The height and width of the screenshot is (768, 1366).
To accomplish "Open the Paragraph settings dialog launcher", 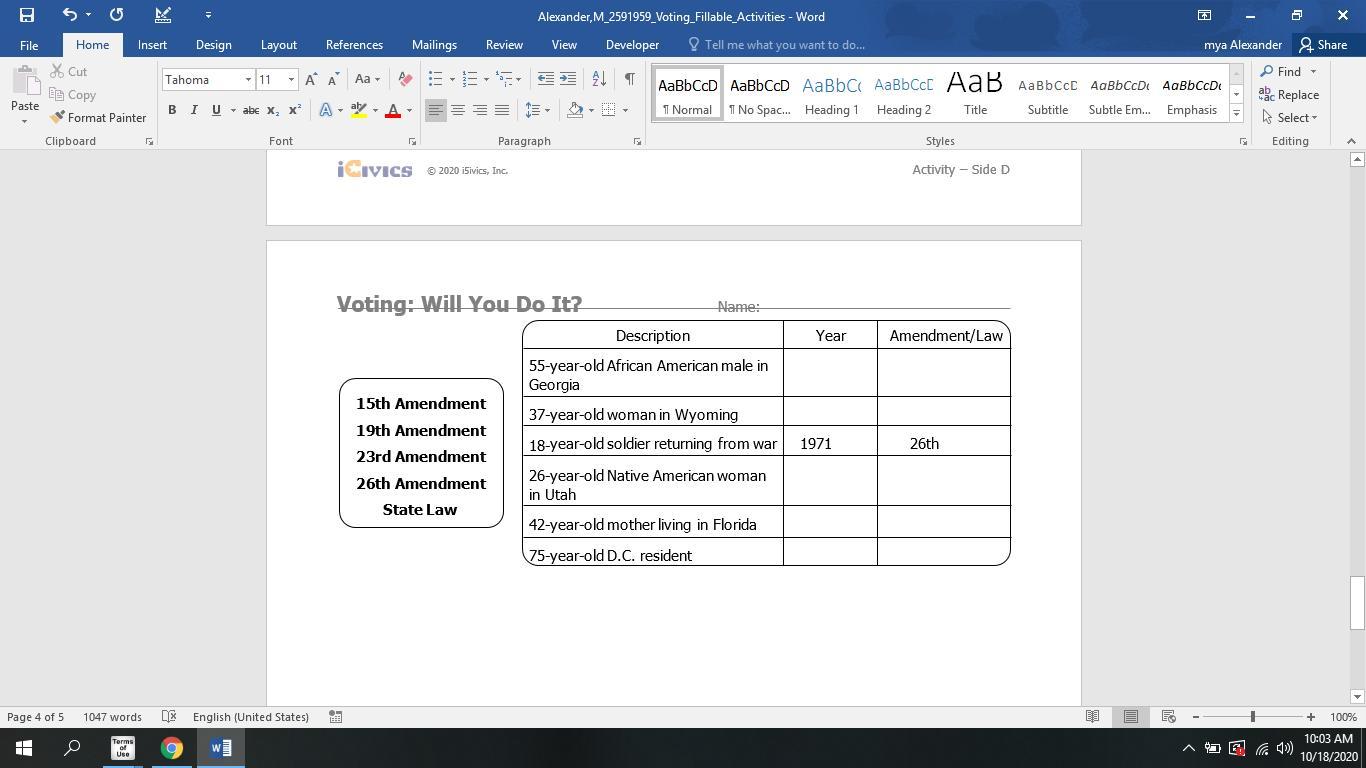I will click(x=637, y=142).
